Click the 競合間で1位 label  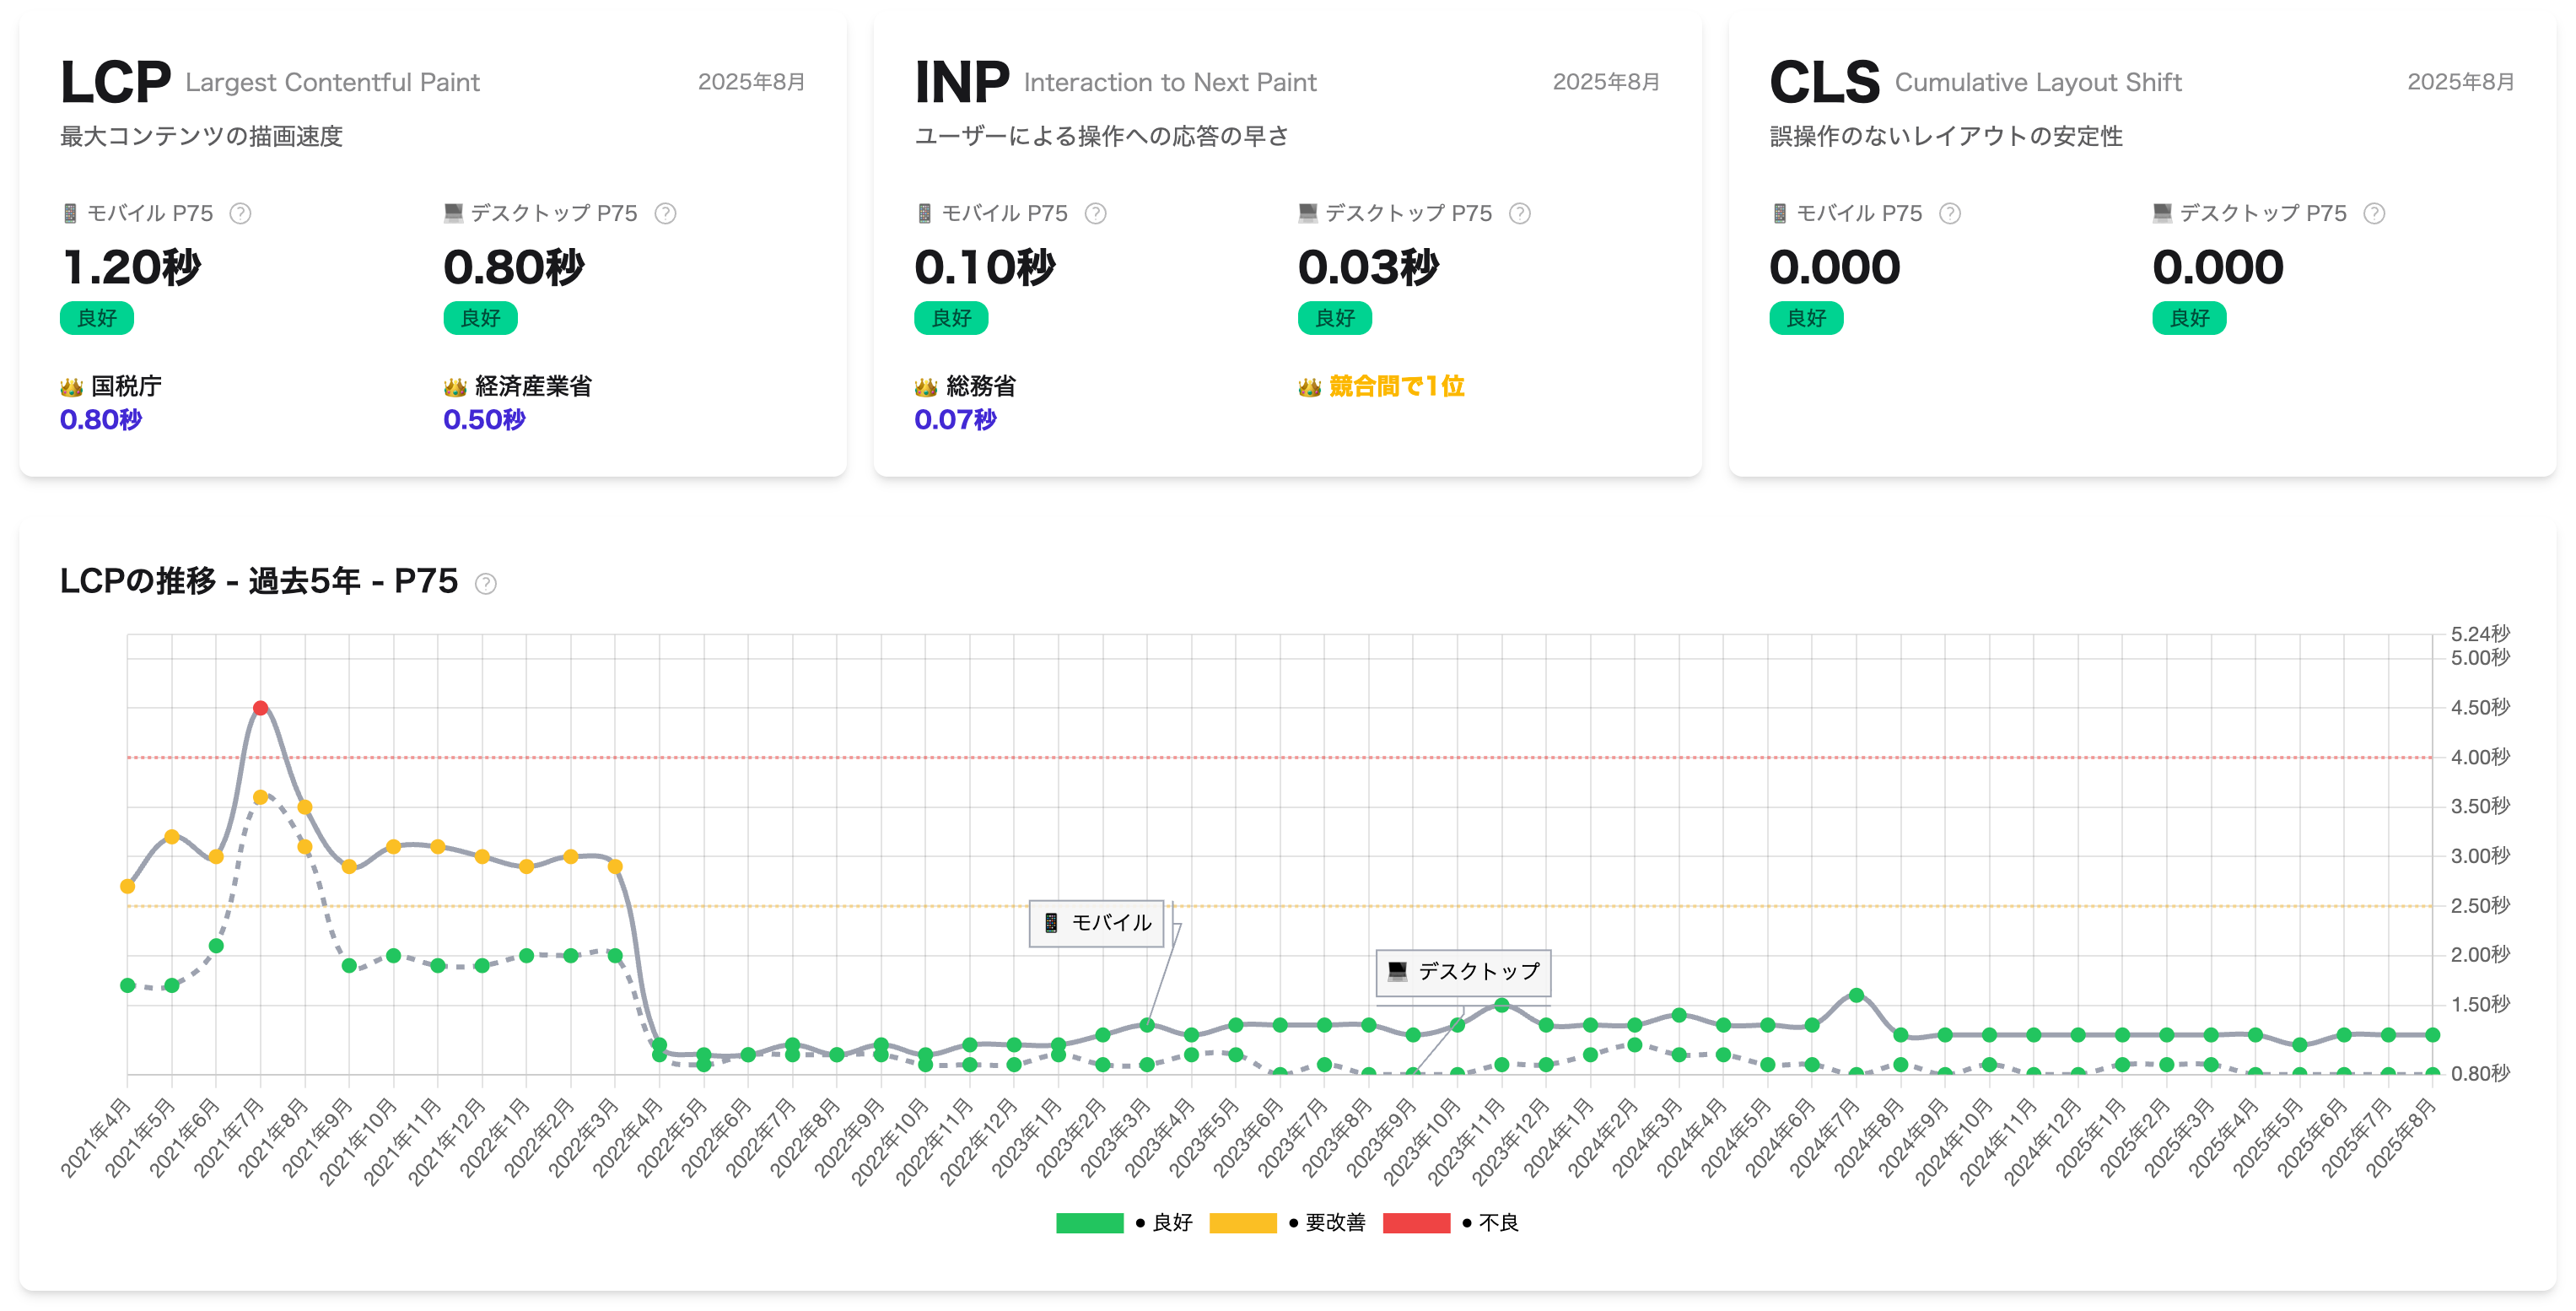coord(1396,386)
